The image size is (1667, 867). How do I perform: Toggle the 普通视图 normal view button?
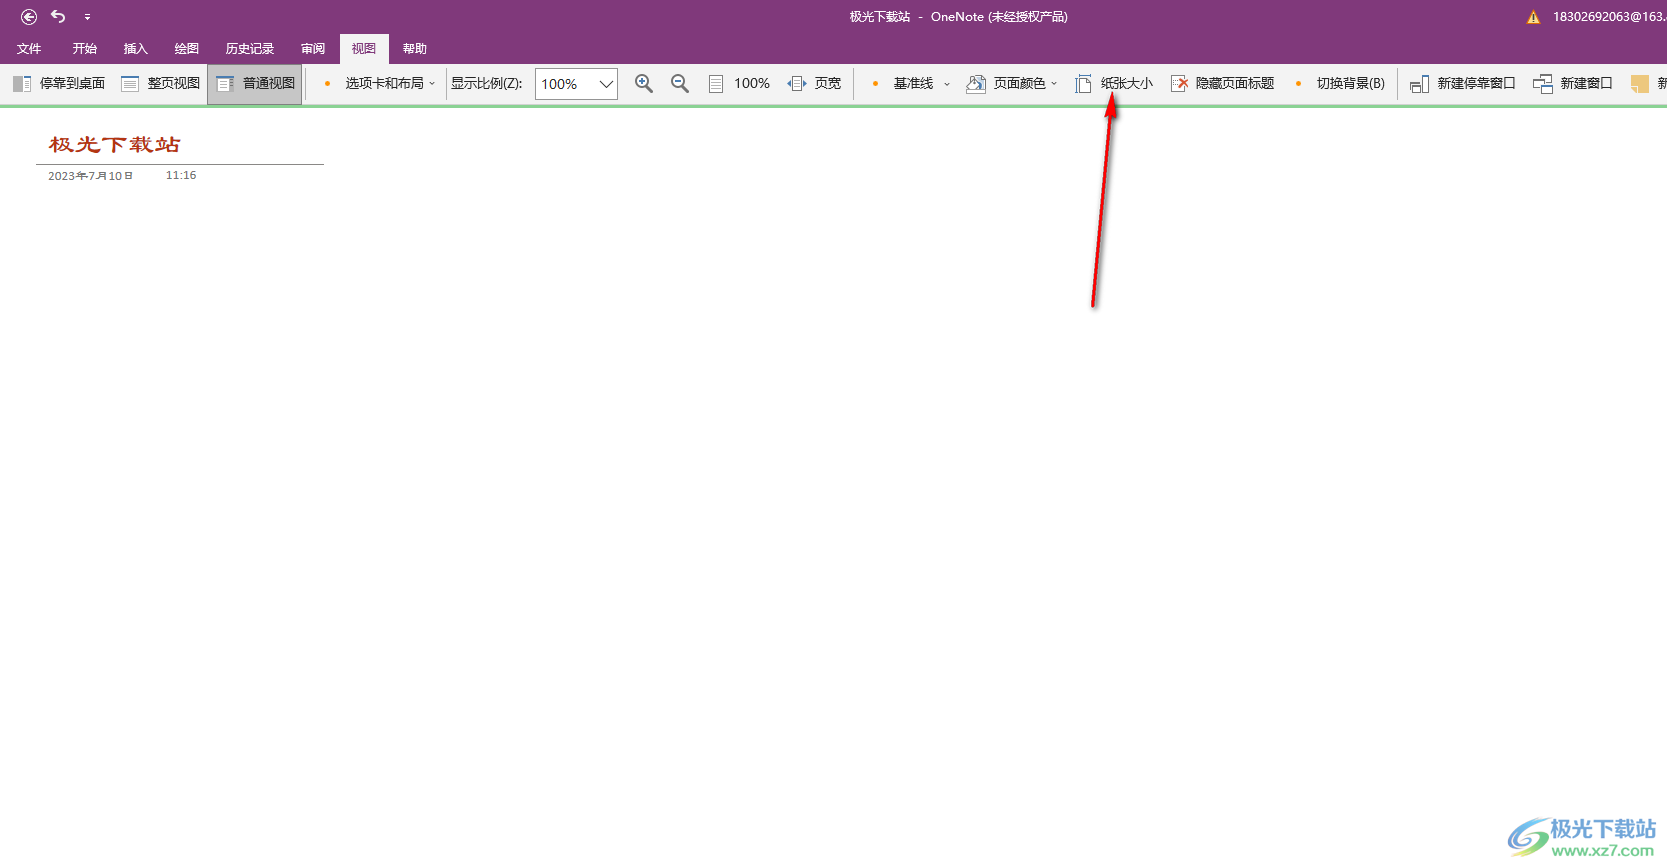[x=255, y=84]
